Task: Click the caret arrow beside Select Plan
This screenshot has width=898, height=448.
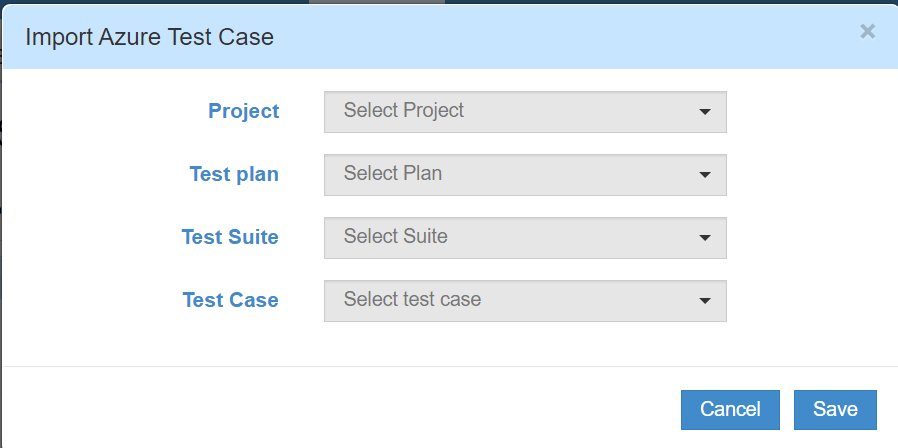Action: (x=705, y=175)
